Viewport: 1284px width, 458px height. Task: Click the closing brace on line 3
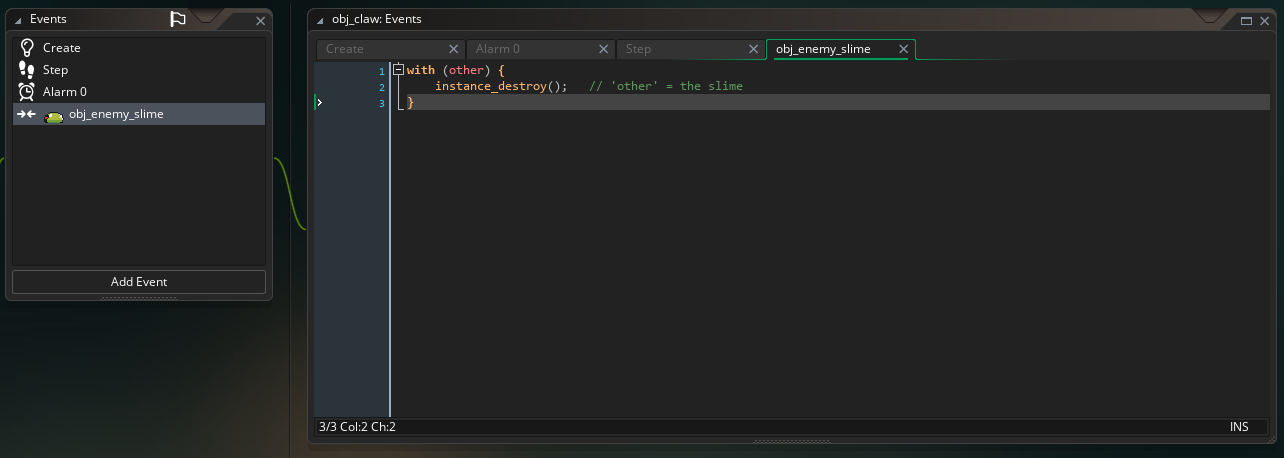[x=411, y=102]
